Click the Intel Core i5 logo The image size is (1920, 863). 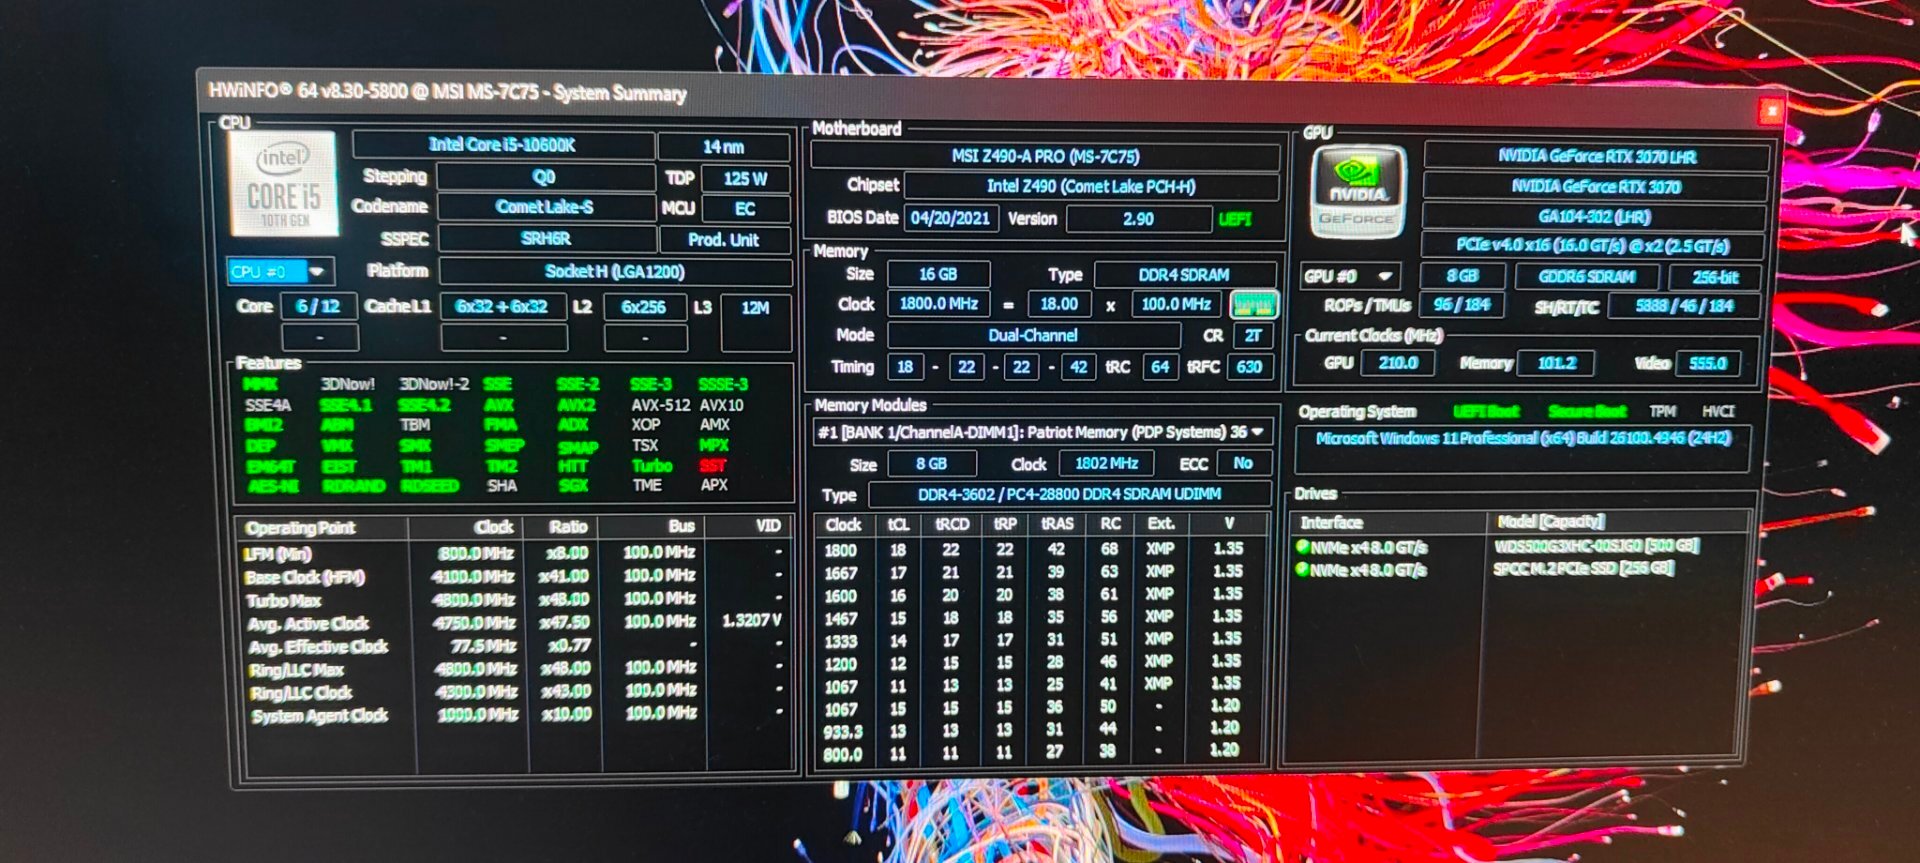click(283, 186)
